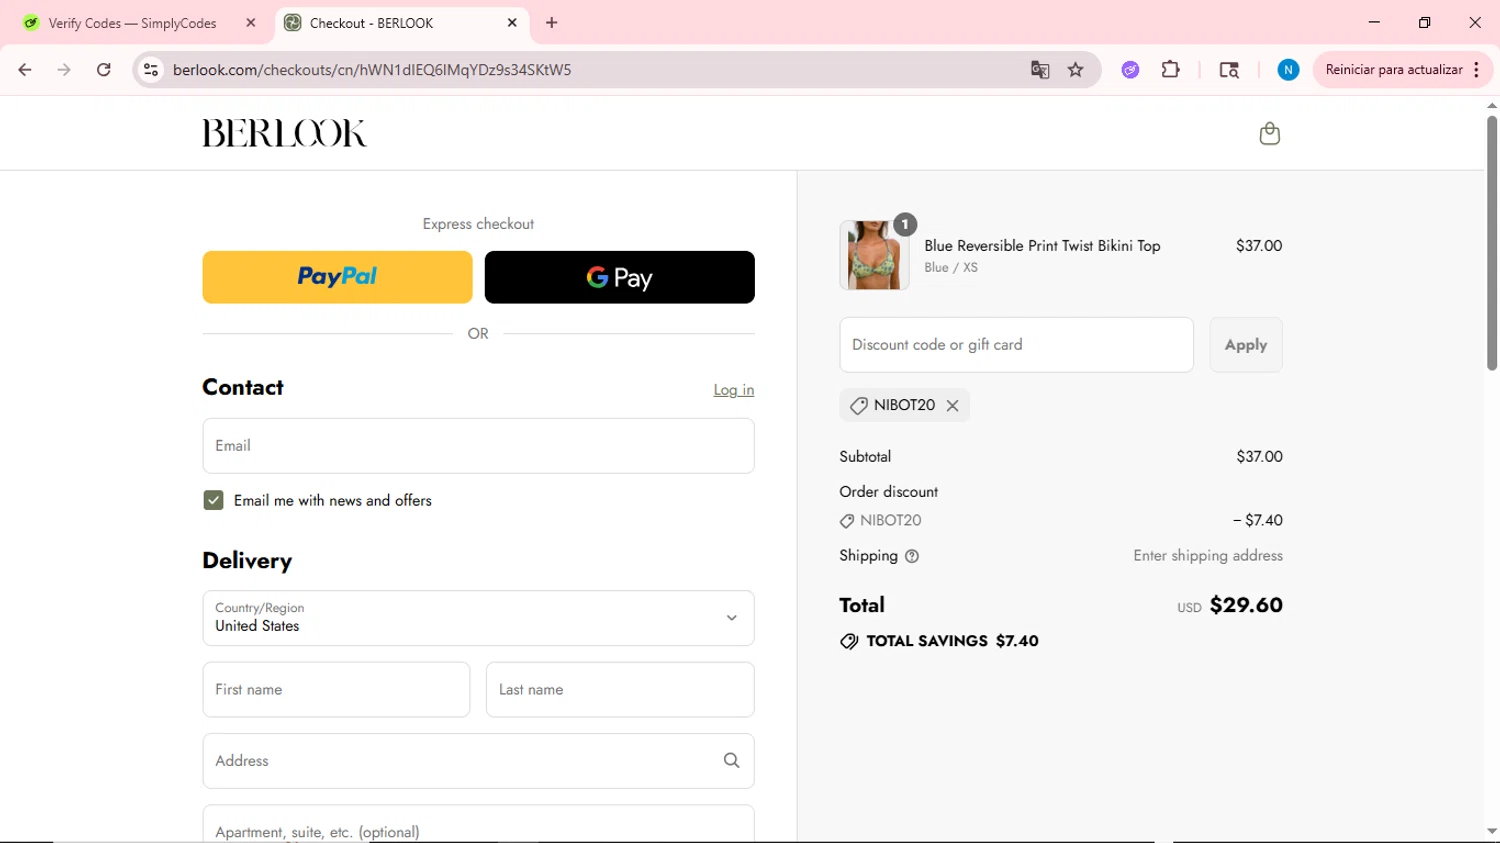Open a new browser tab

[551, 23]
